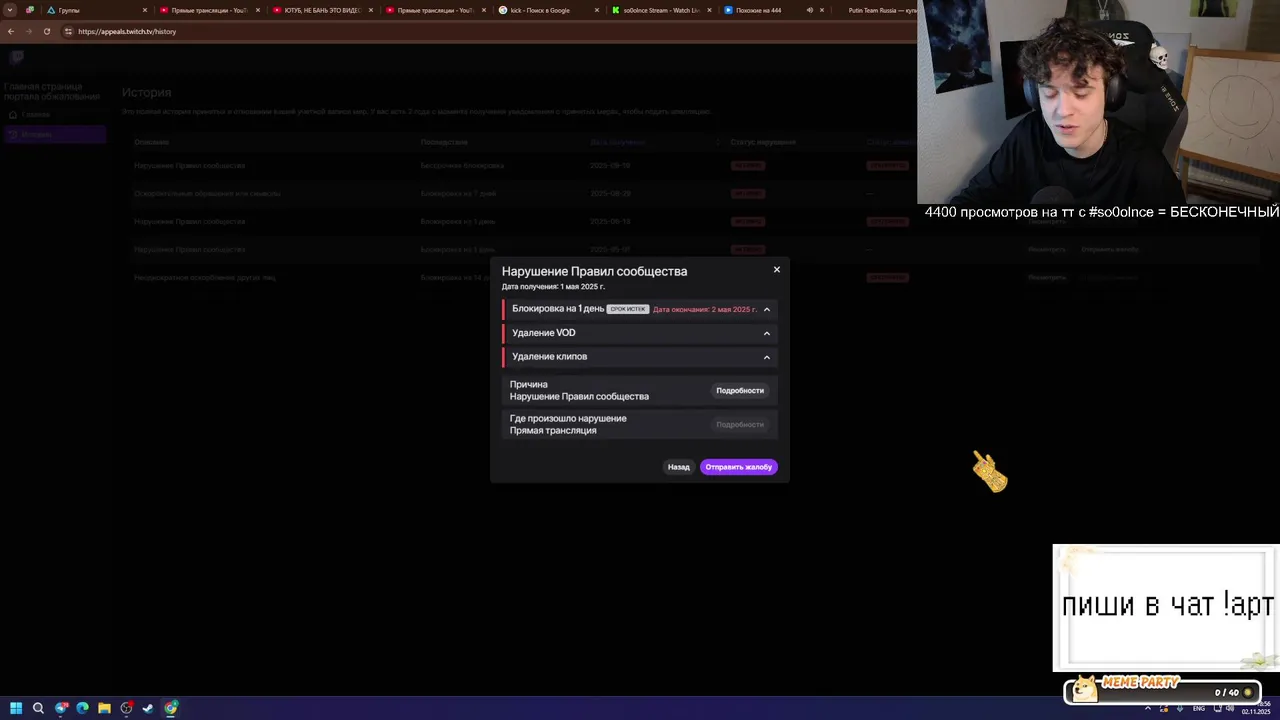Click the Дата получения: 1 мая 2025 text

(x=553, y=286)
